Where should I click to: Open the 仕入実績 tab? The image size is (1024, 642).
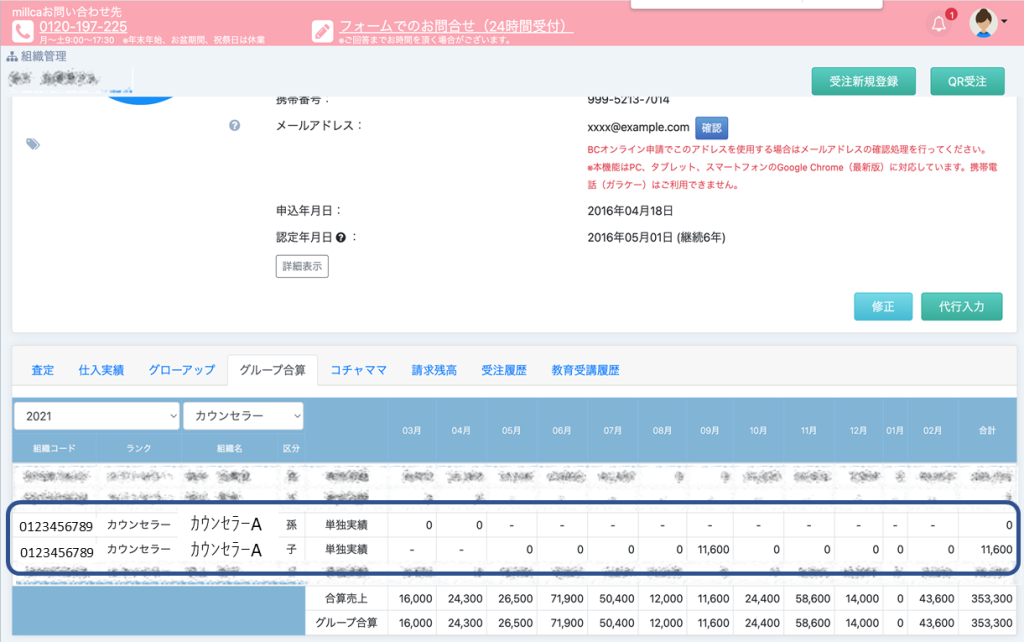point(101,370)
